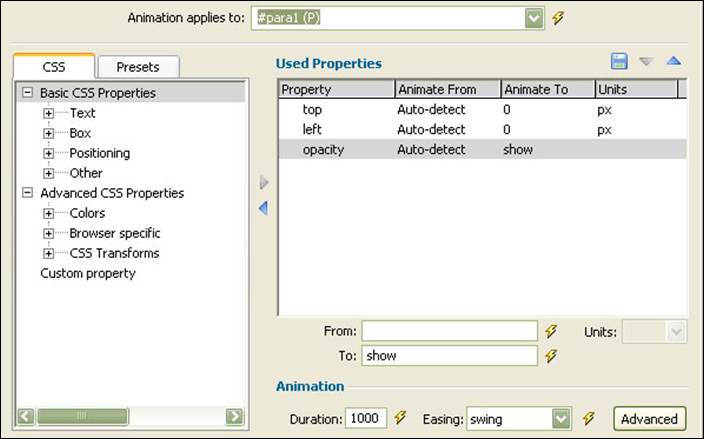Click the lightning icon next to From field
Viewport: 704px width, 439px height.
pos(551,331)
